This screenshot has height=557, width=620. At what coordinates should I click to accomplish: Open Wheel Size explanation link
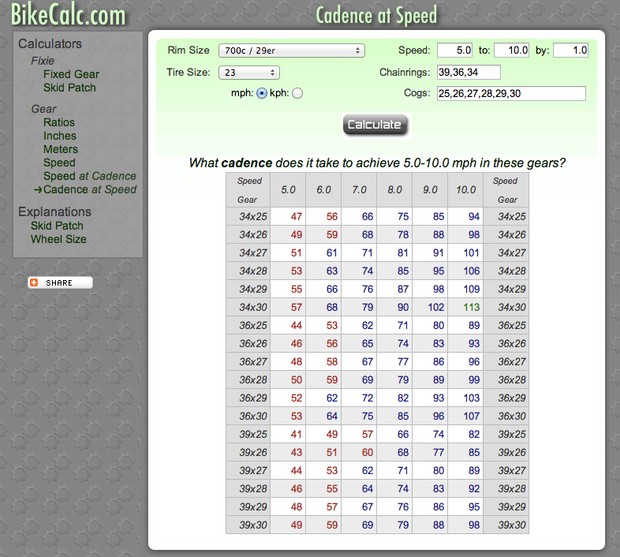point(59,239)
